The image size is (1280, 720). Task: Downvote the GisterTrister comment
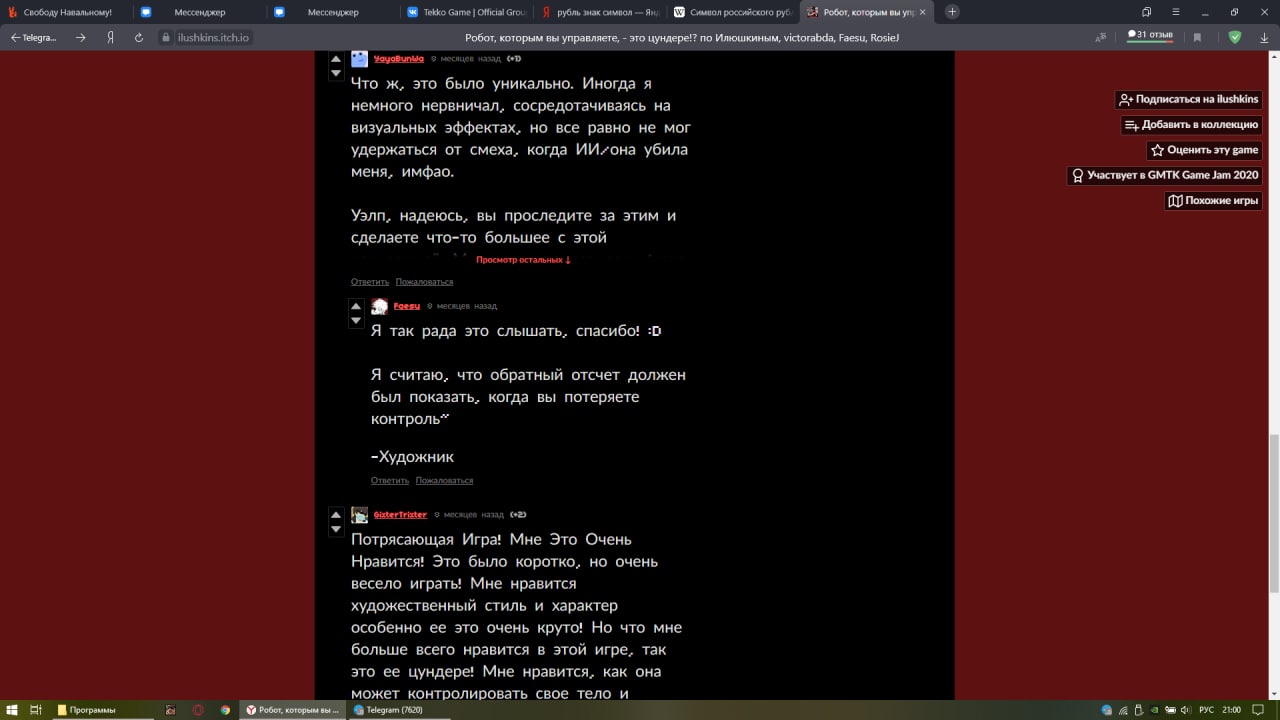(336, 529)
